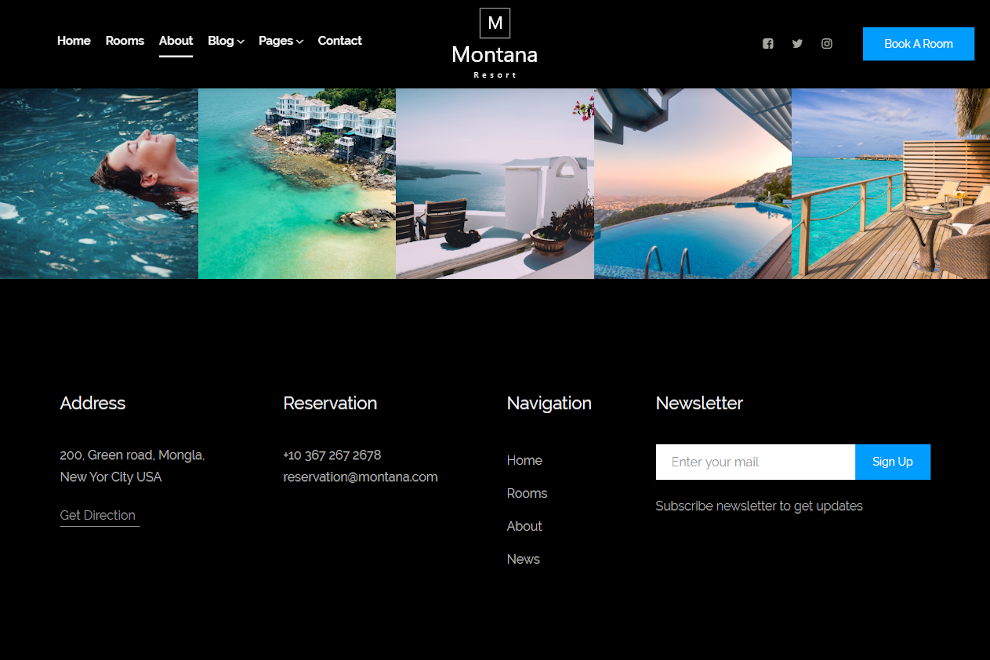Click the Book A Room button
Screen dimensions: 990x660
coord(918,44)
